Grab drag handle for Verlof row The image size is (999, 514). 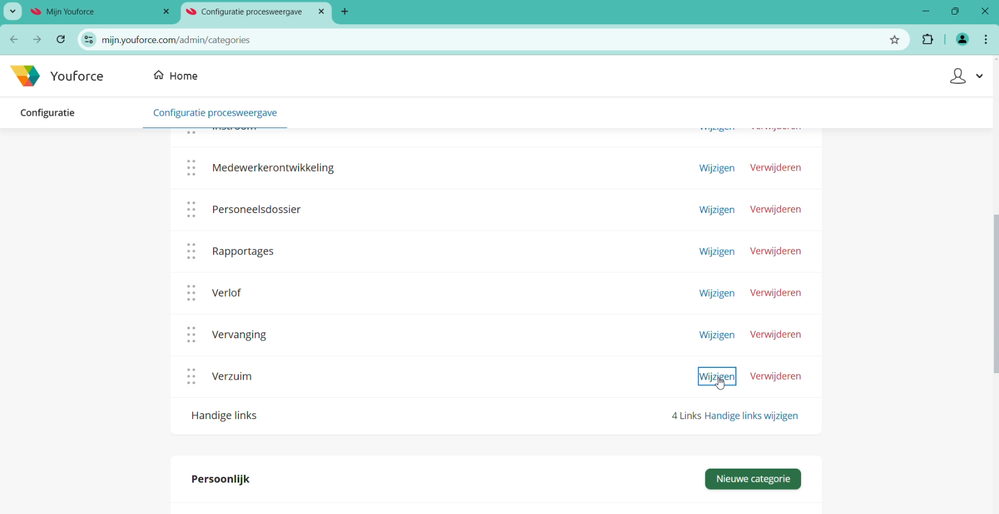(191, 293)
